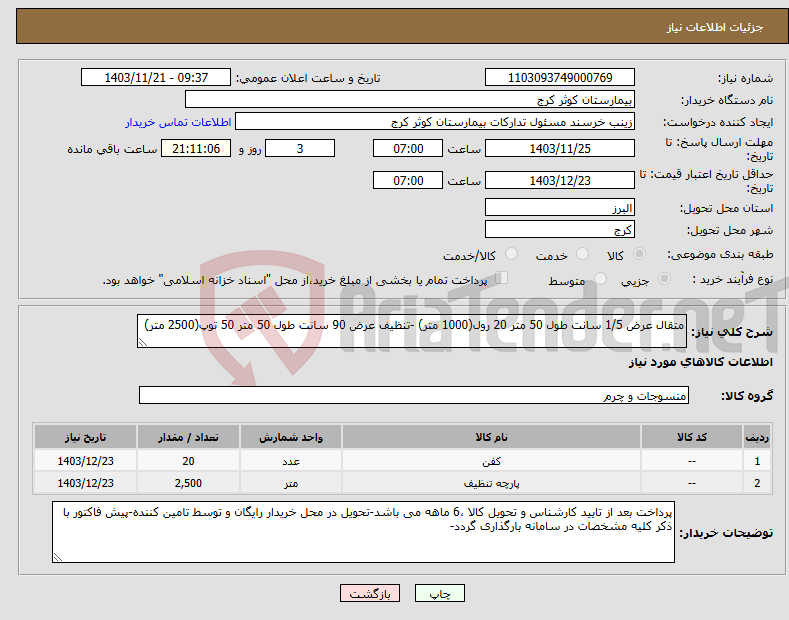Image resolution: width=789 pixels, height=620 pixels.
Task: Click the توضیحات خریدار notes textarea
Action: point(363,532)
